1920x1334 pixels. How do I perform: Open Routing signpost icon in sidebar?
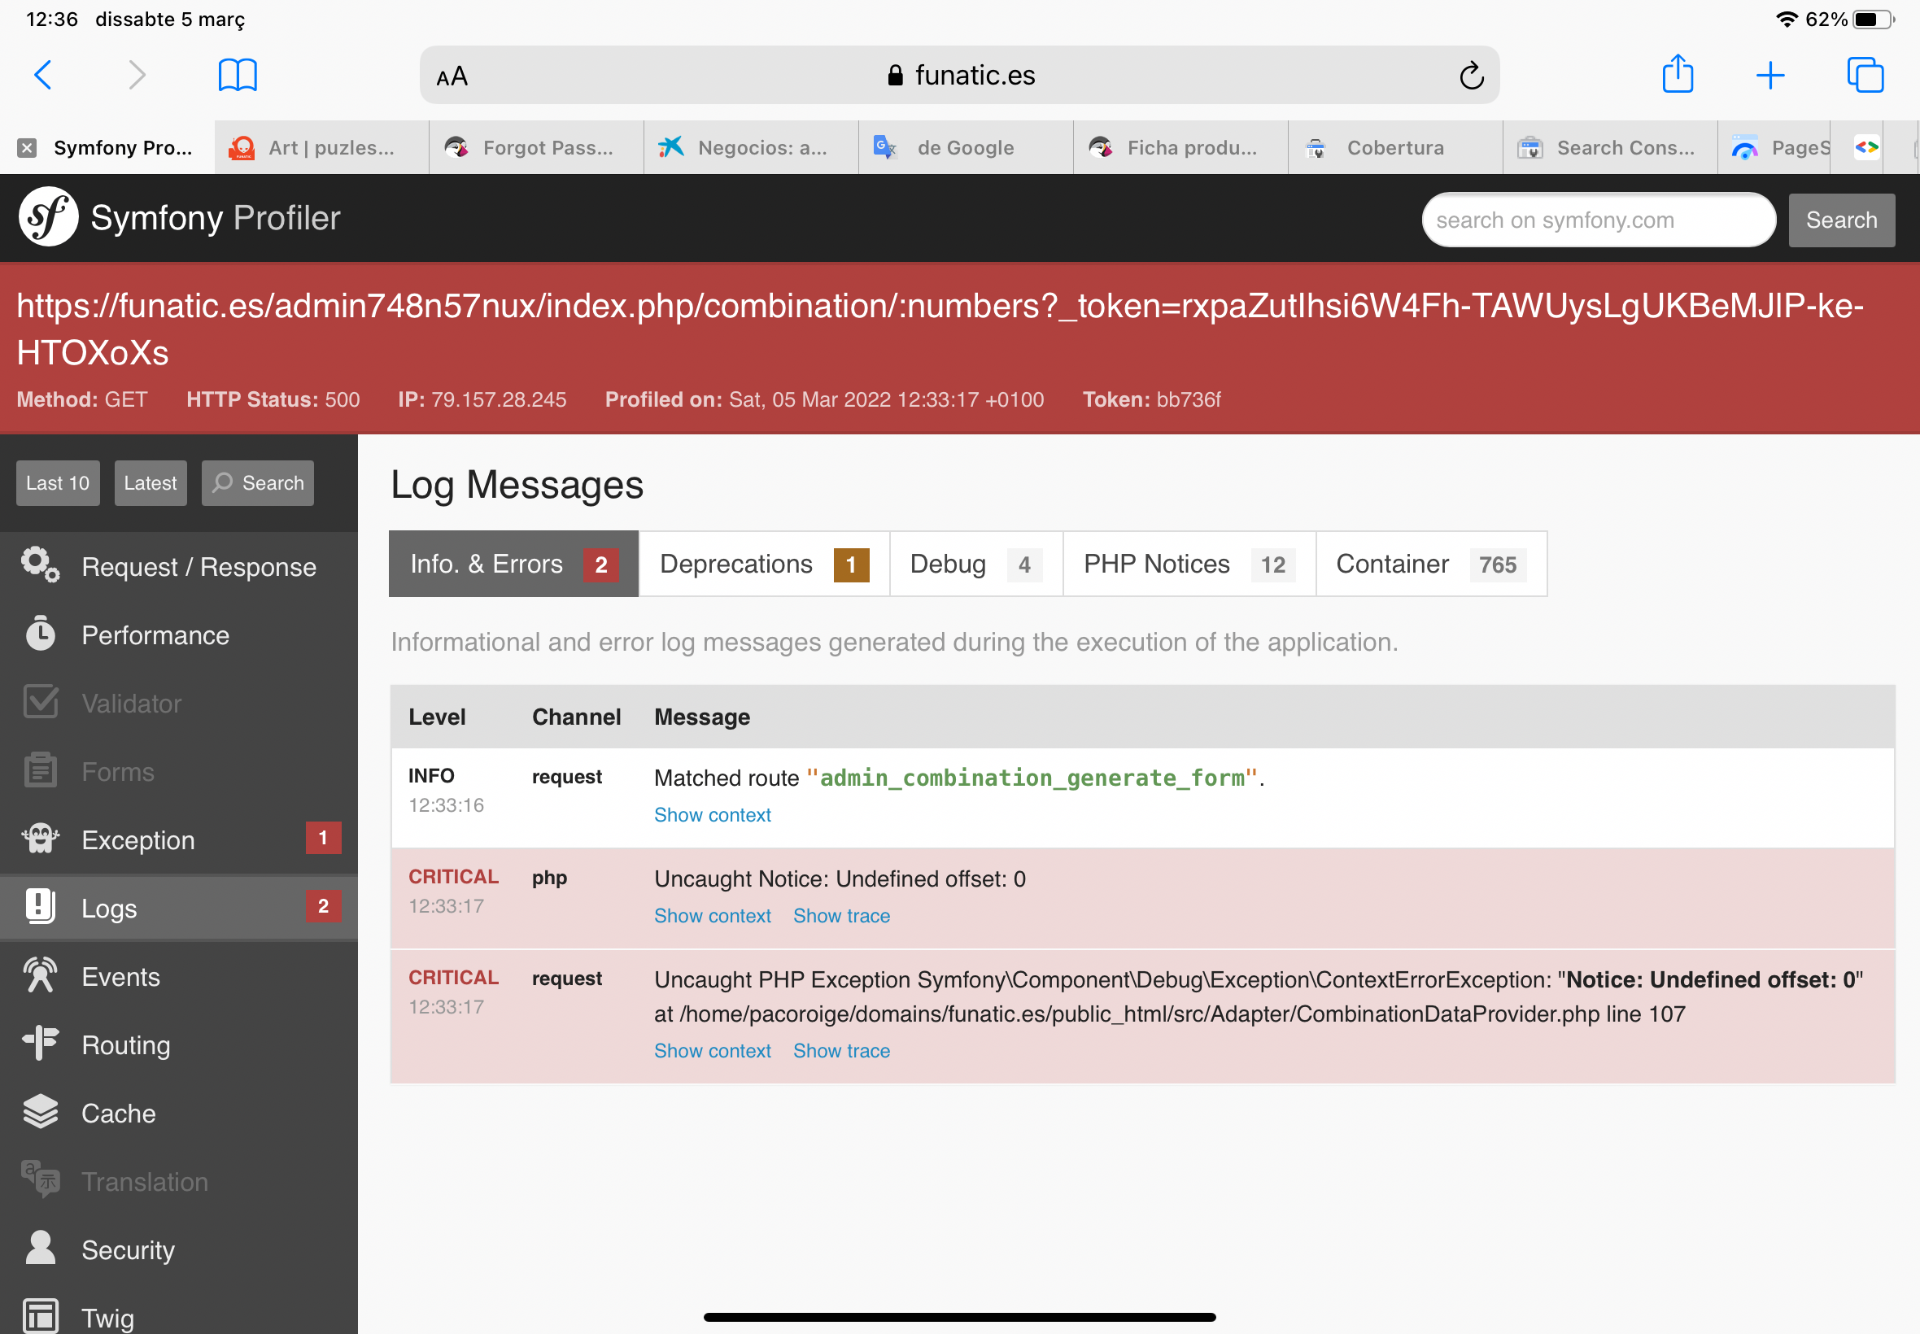(40, 1044)
